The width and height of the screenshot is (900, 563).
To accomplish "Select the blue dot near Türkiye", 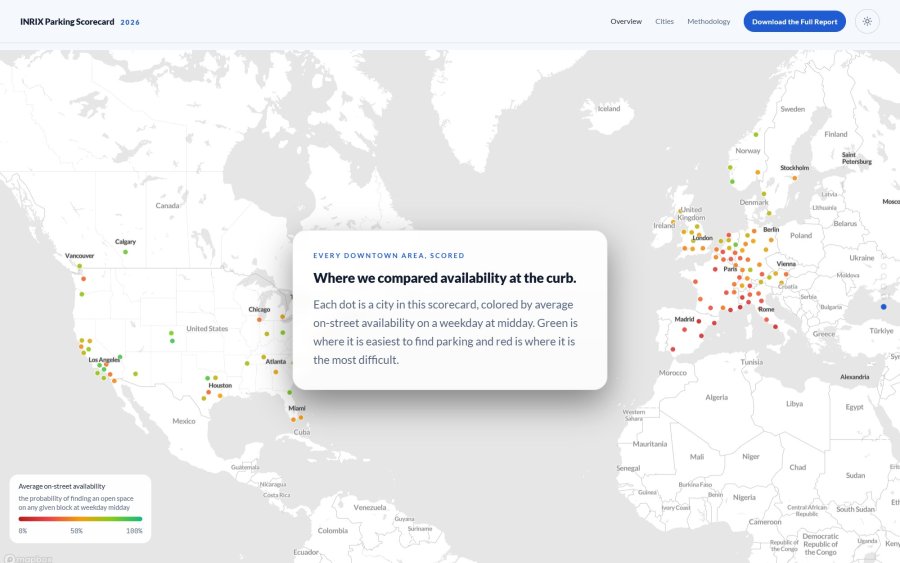I will click(883, 306).
